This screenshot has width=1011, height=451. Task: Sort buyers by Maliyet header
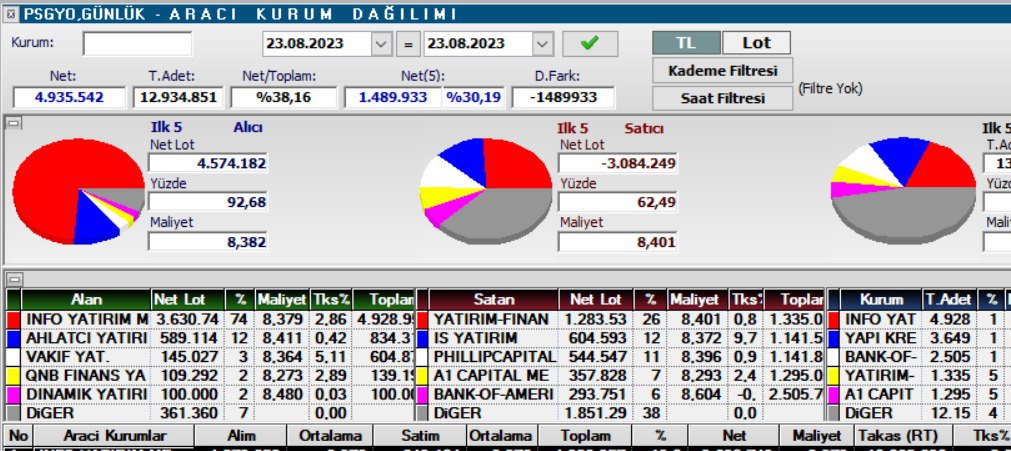(x=282, y=300)
